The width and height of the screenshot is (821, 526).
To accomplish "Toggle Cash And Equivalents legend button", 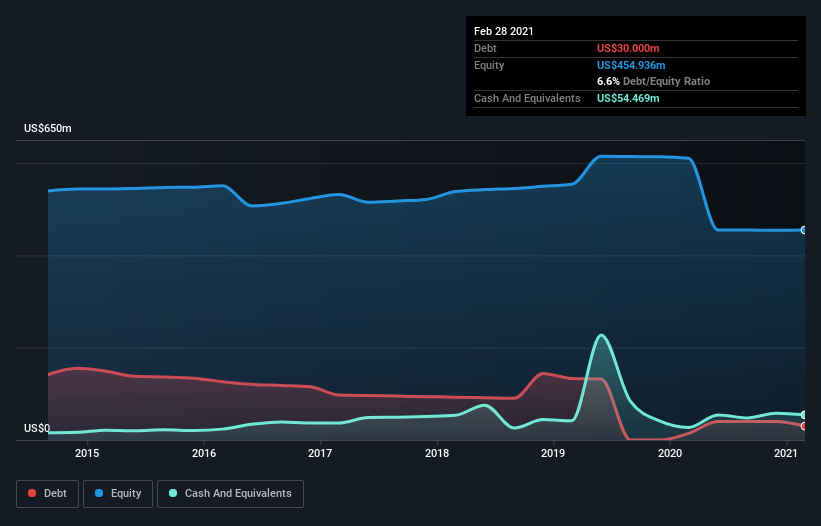I will (230, 494).
